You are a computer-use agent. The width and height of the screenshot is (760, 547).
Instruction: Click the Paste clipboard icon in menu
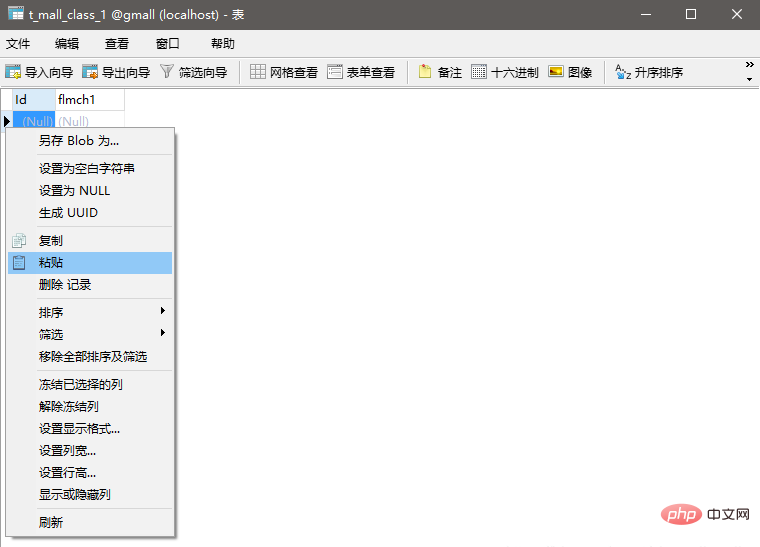[x=19, y=263]
